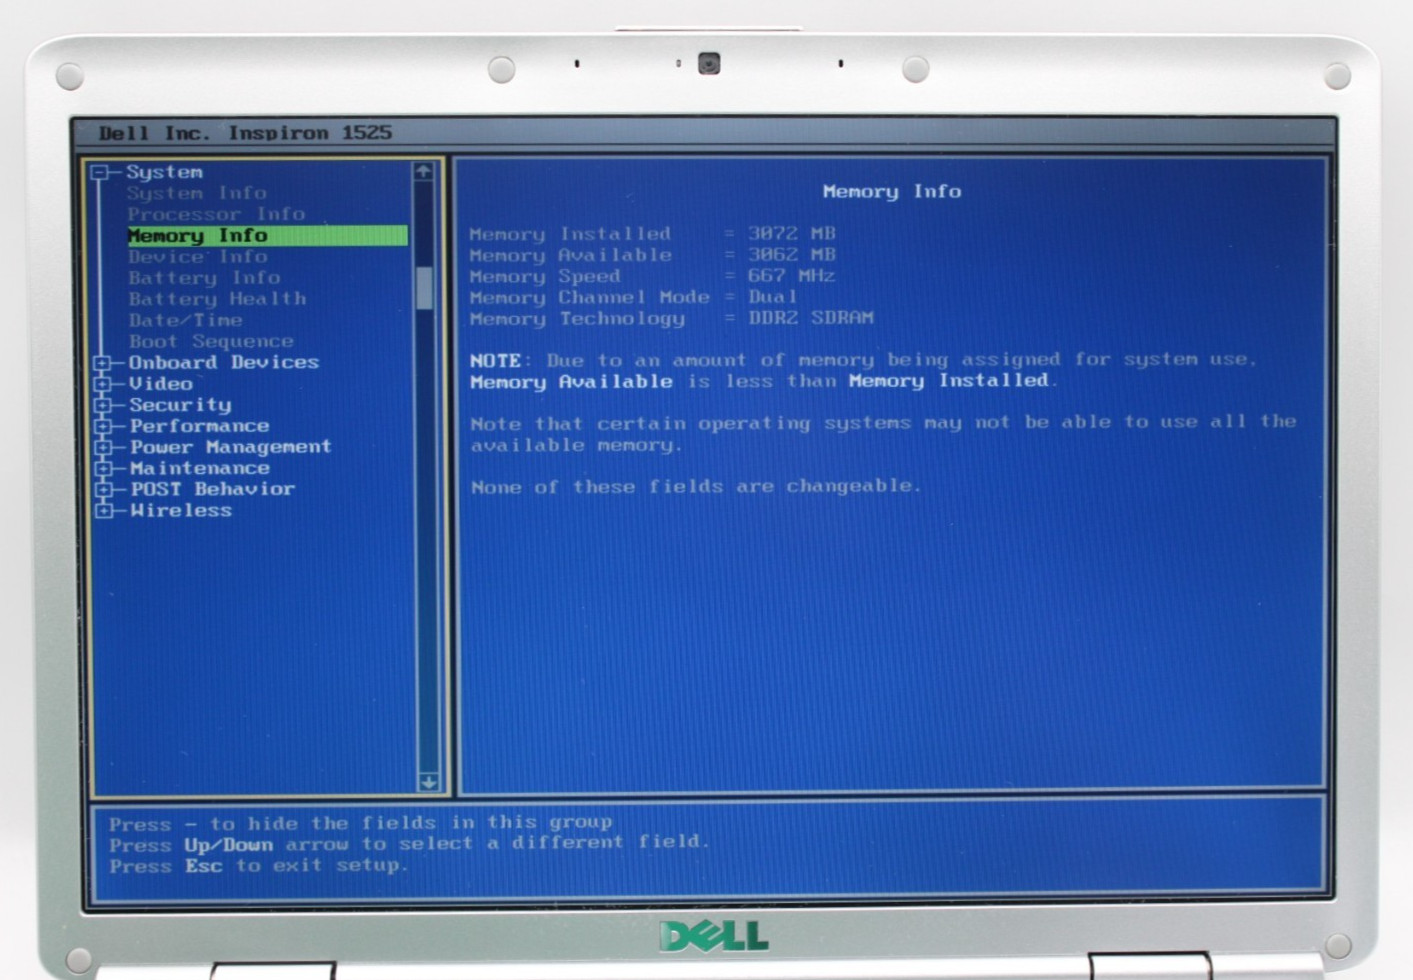Click the Memory Speed field label
Viewport: 1413px width, 980px height.
pos(545,276)
